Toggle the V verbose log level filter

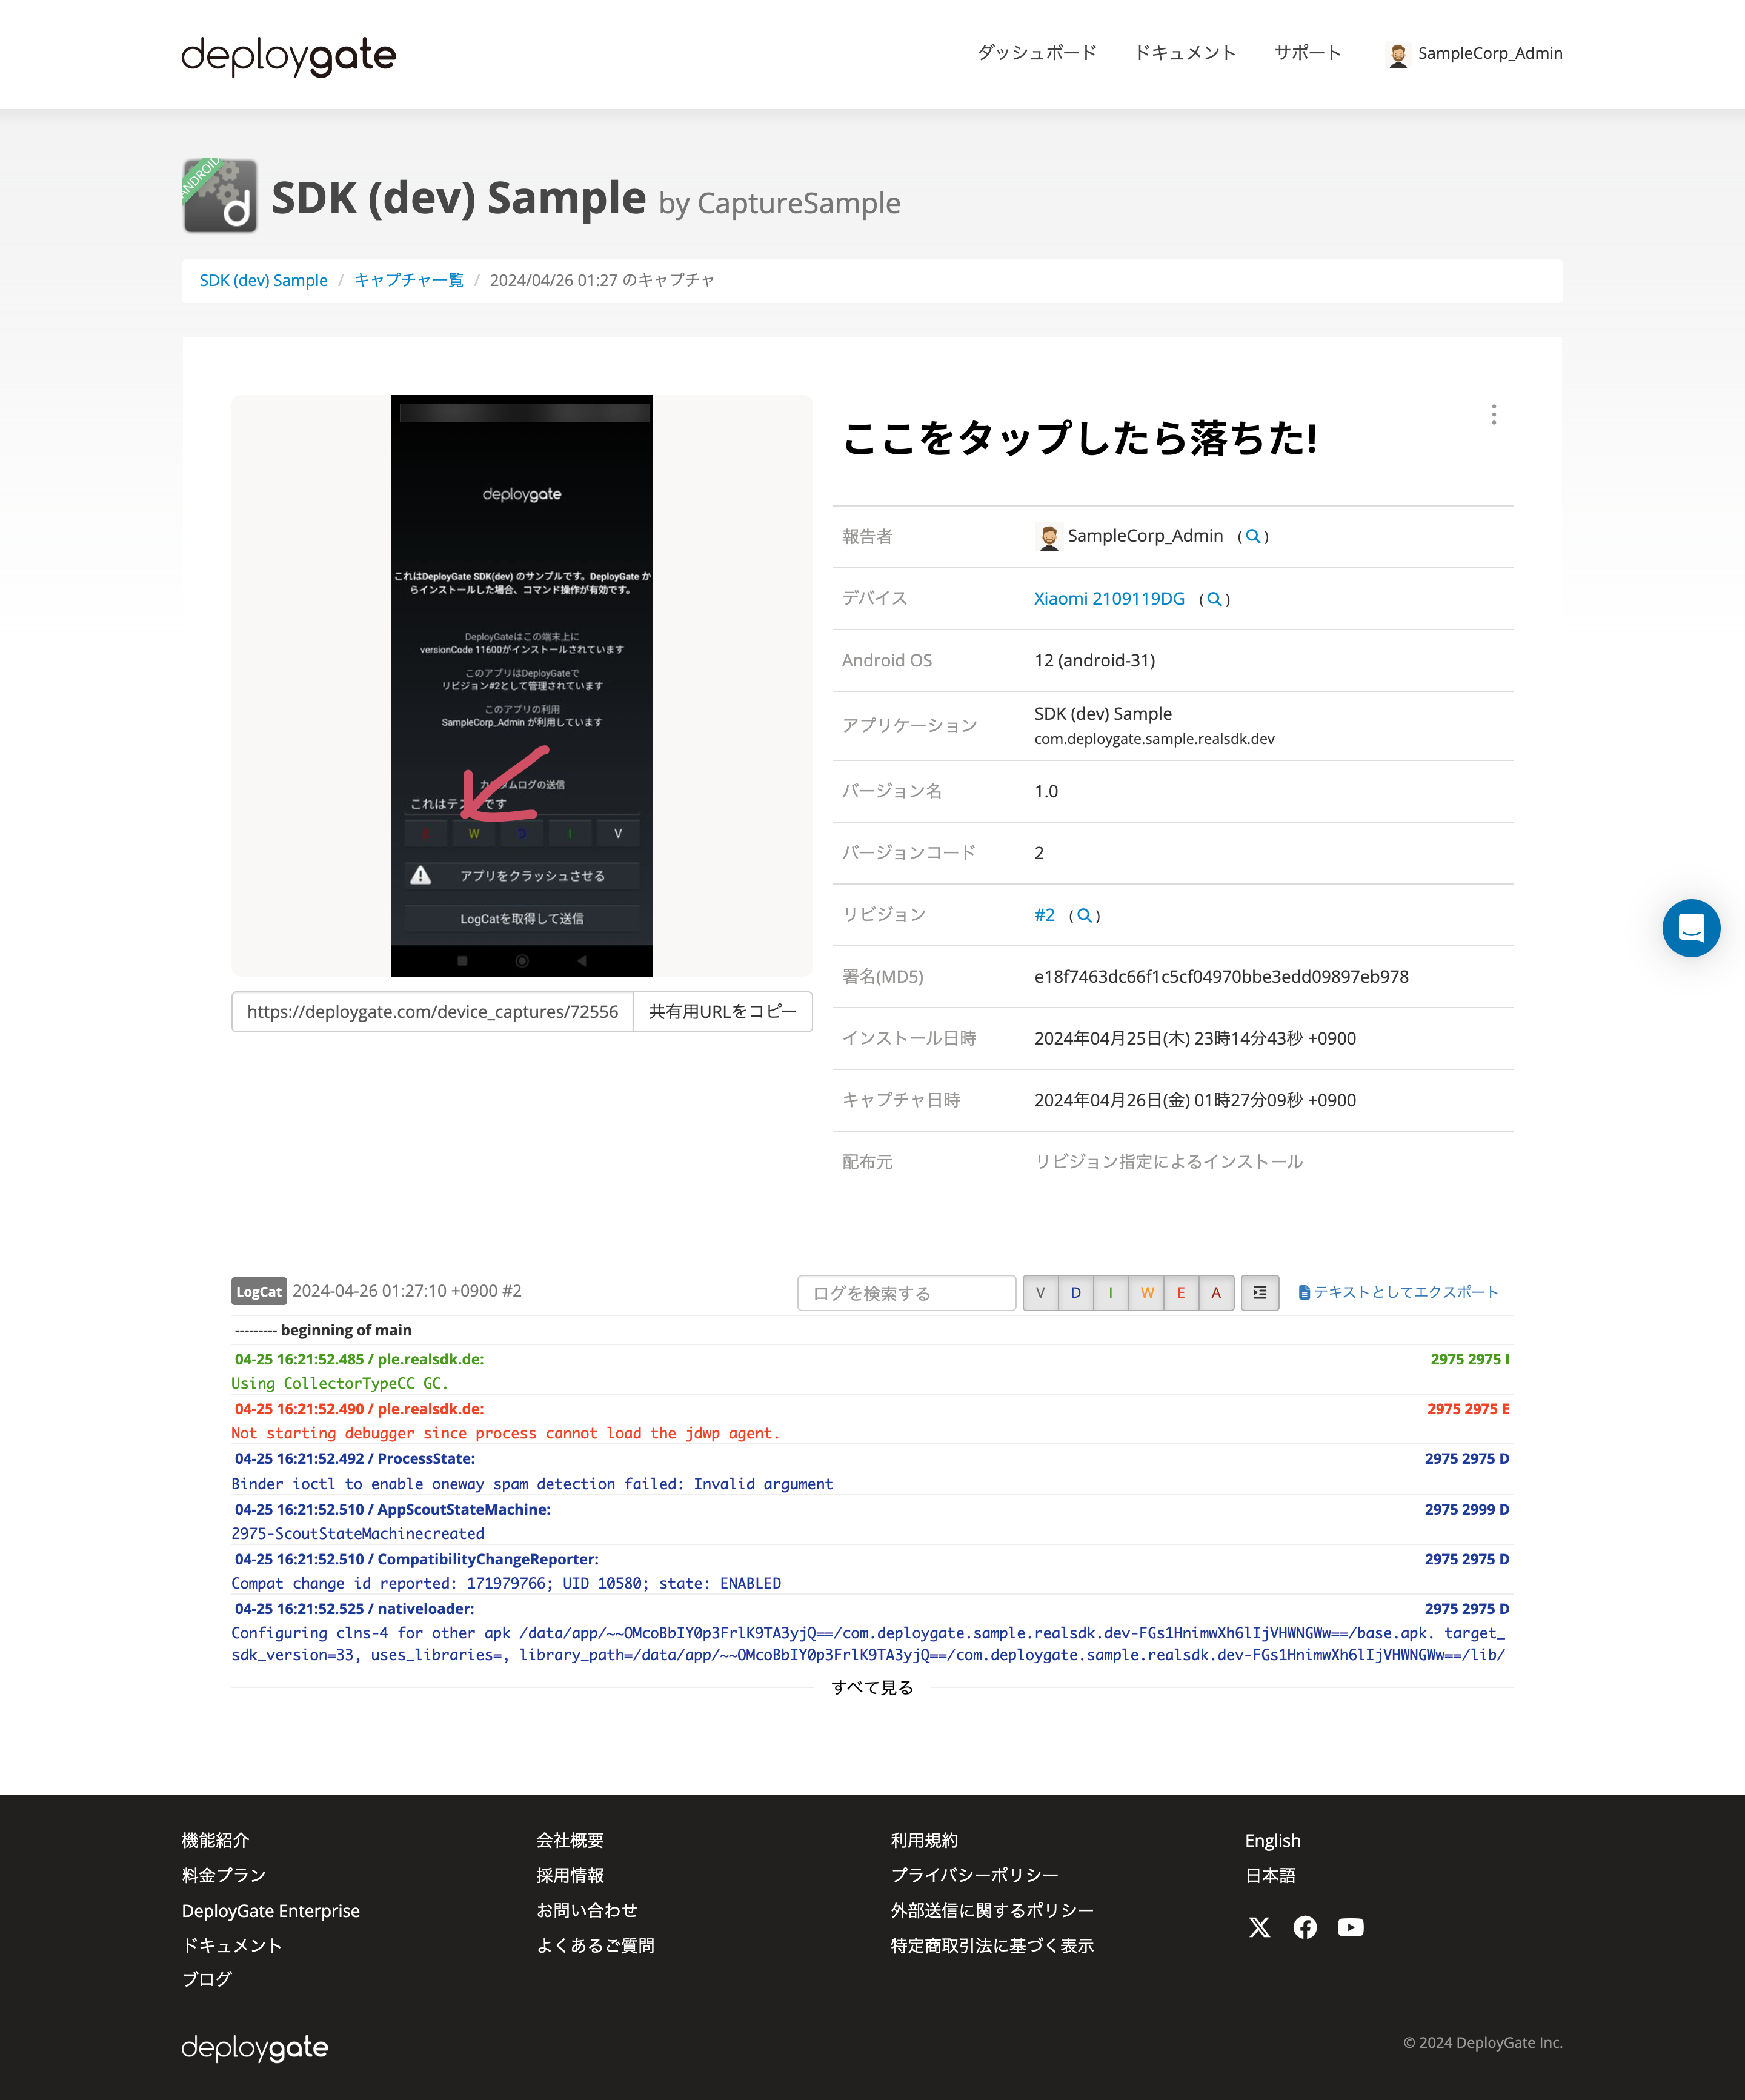[x=1040, y=1292]
